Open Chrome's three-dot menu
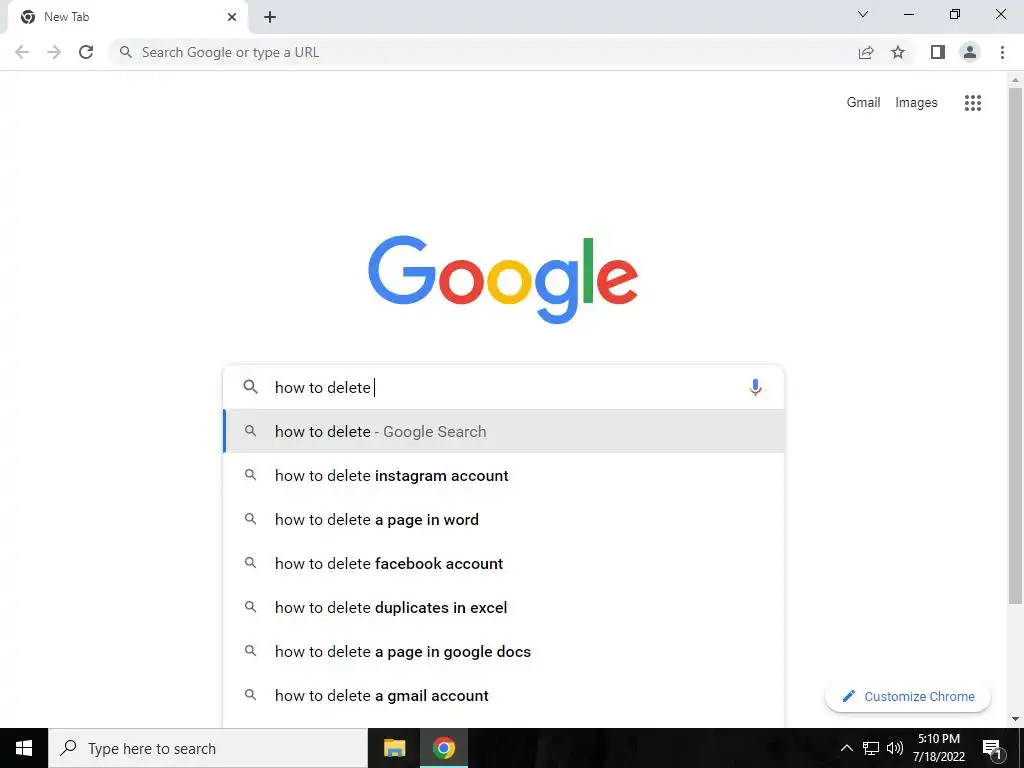 (1002, 52)
